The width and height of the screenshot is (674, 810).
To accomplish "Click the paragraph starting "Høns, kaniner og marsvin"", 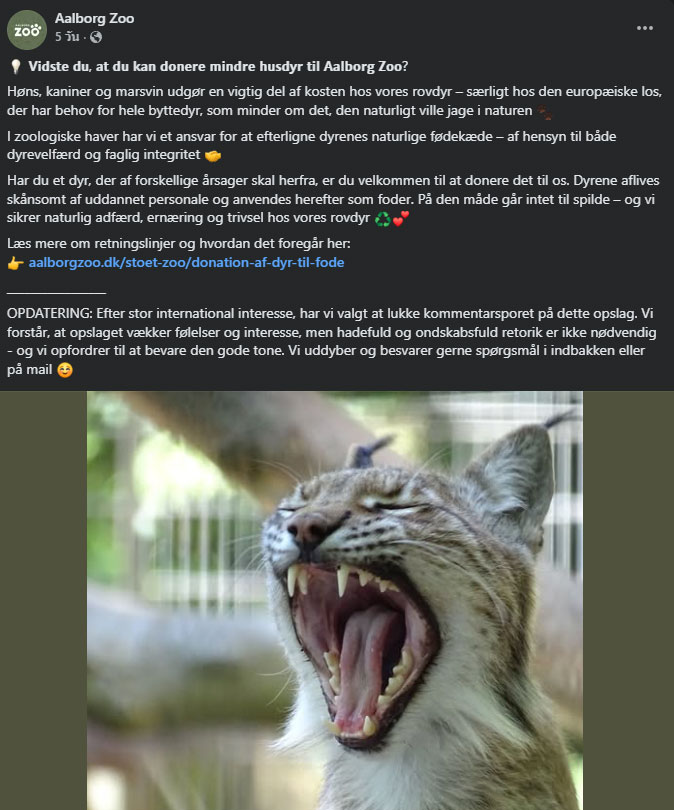I will pyautogui.click(x=334, y=101).
